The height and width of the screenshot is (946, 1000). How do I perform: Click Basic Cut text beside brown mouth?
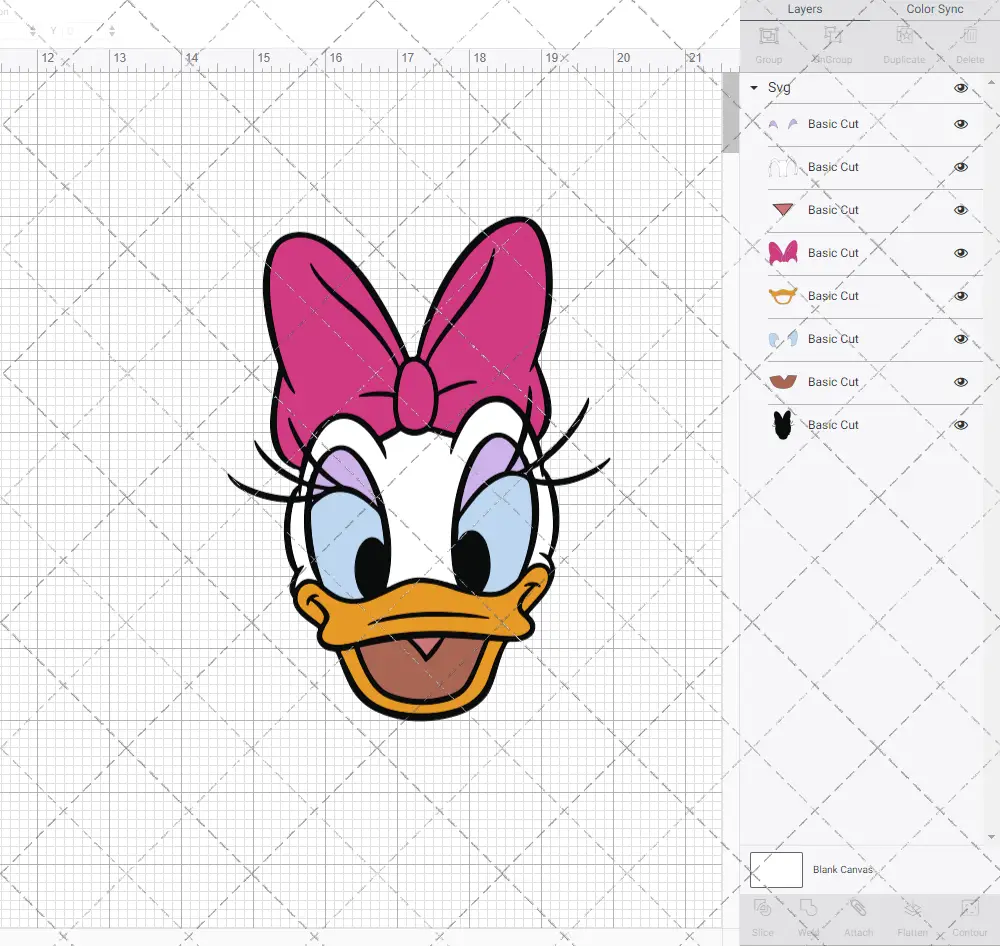coord(833,382)
